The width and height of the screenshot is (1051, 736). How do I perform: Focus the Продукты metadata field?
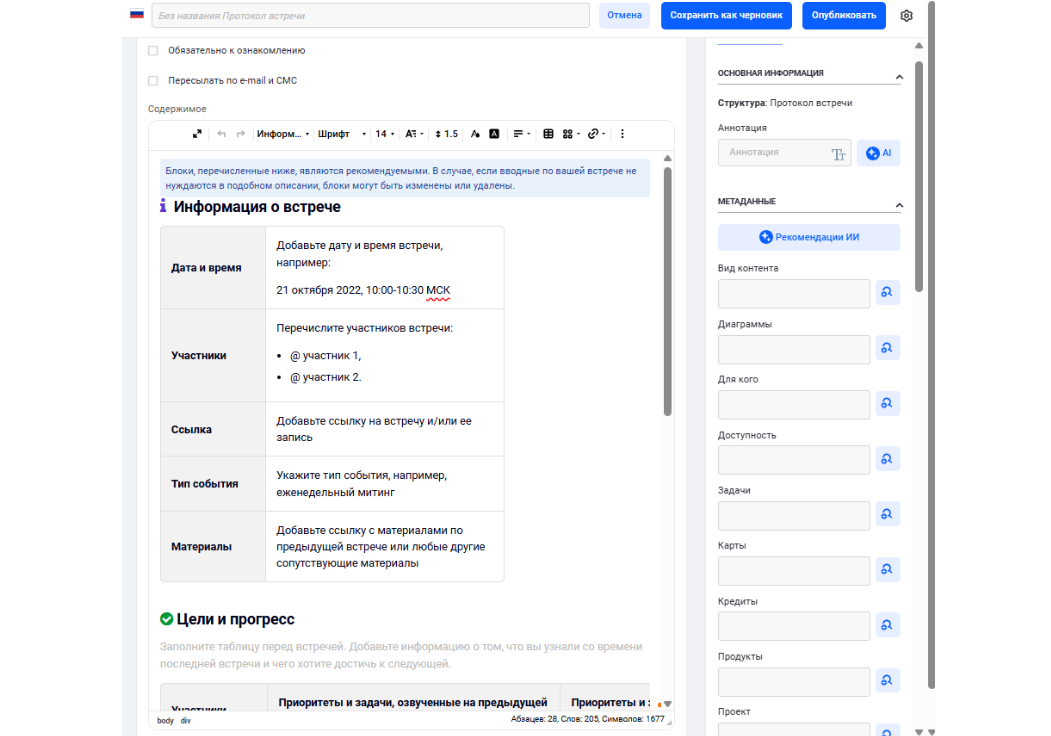tap(794, 682)
